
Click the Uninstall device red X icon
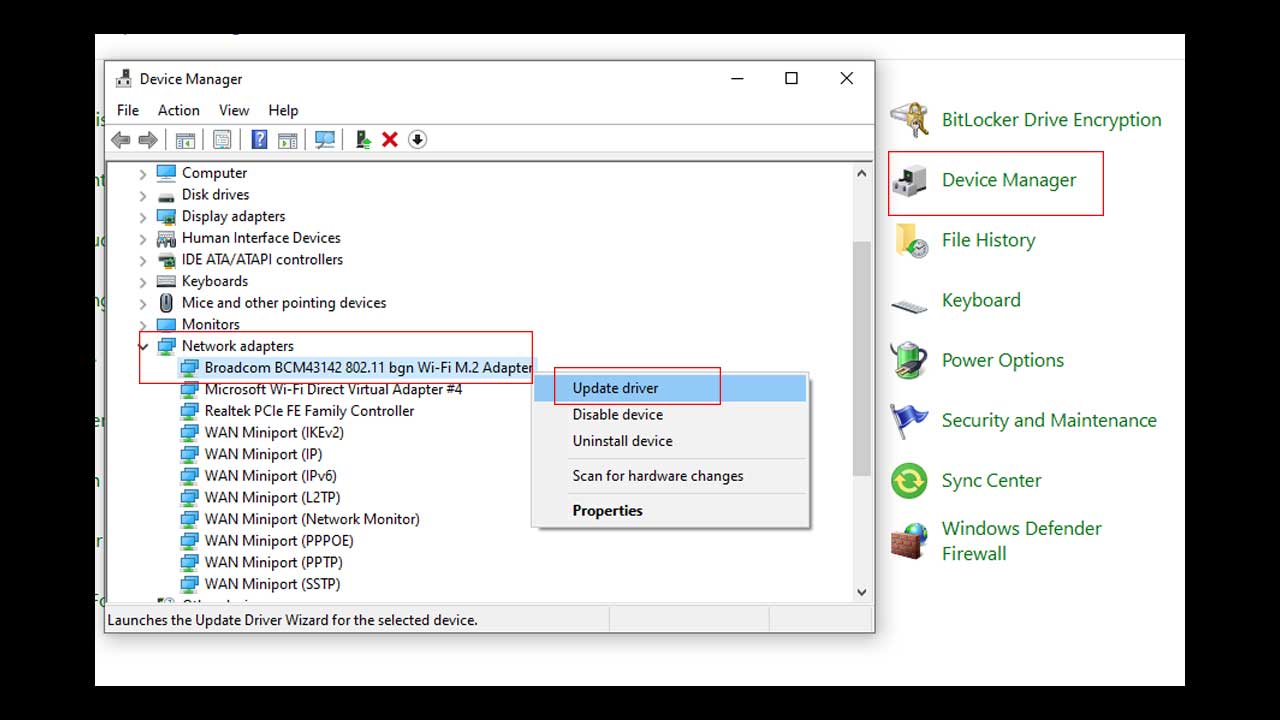(x=390, y=139)
